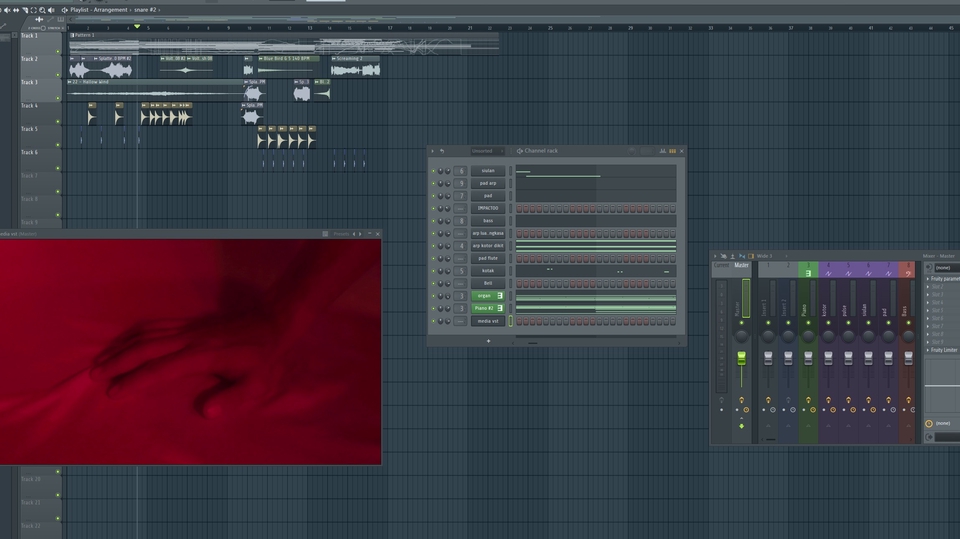Toggle media vst channel select indicator
Viewport: 960px width, 539px height.
point(511,321)
